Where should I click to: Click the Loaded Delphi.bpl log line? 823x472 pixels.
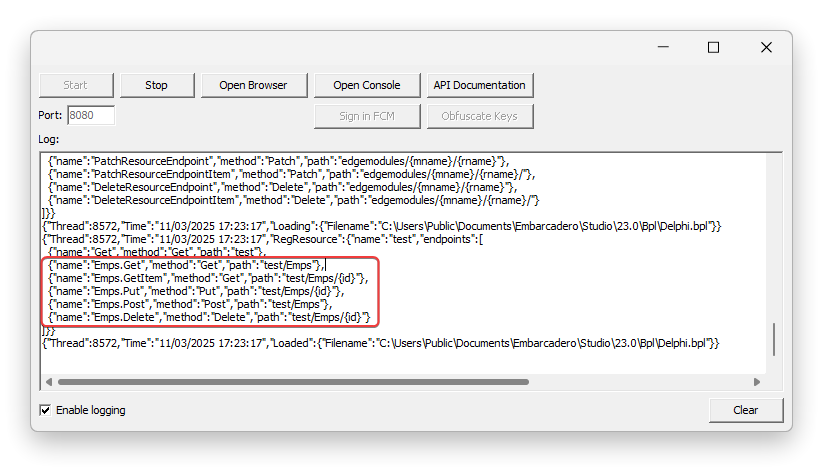(381, 343)
